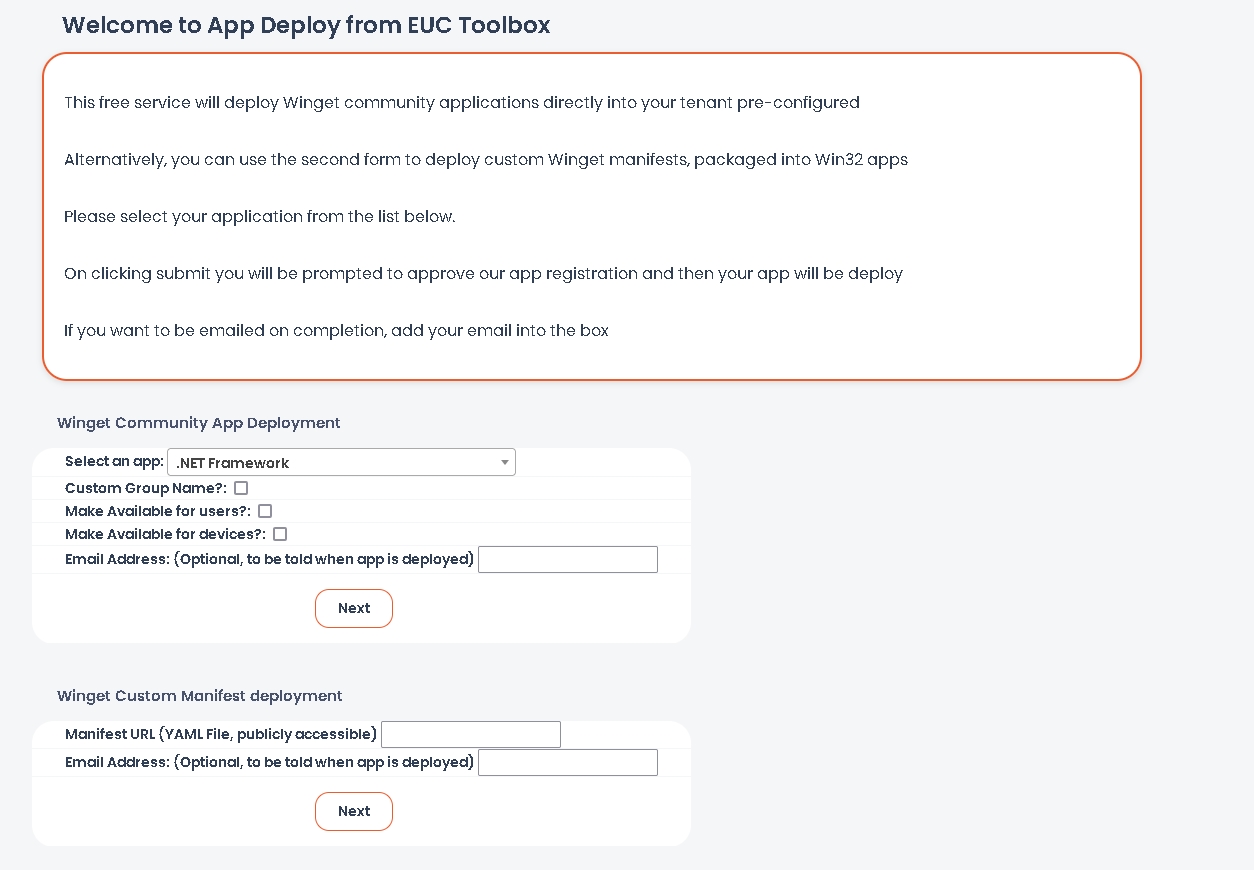The width and height of the screenshot is (1254, 870).
Task: Click the 'On clicking submit' sentence
Action: pyautogui.click(x=483, y=273)
